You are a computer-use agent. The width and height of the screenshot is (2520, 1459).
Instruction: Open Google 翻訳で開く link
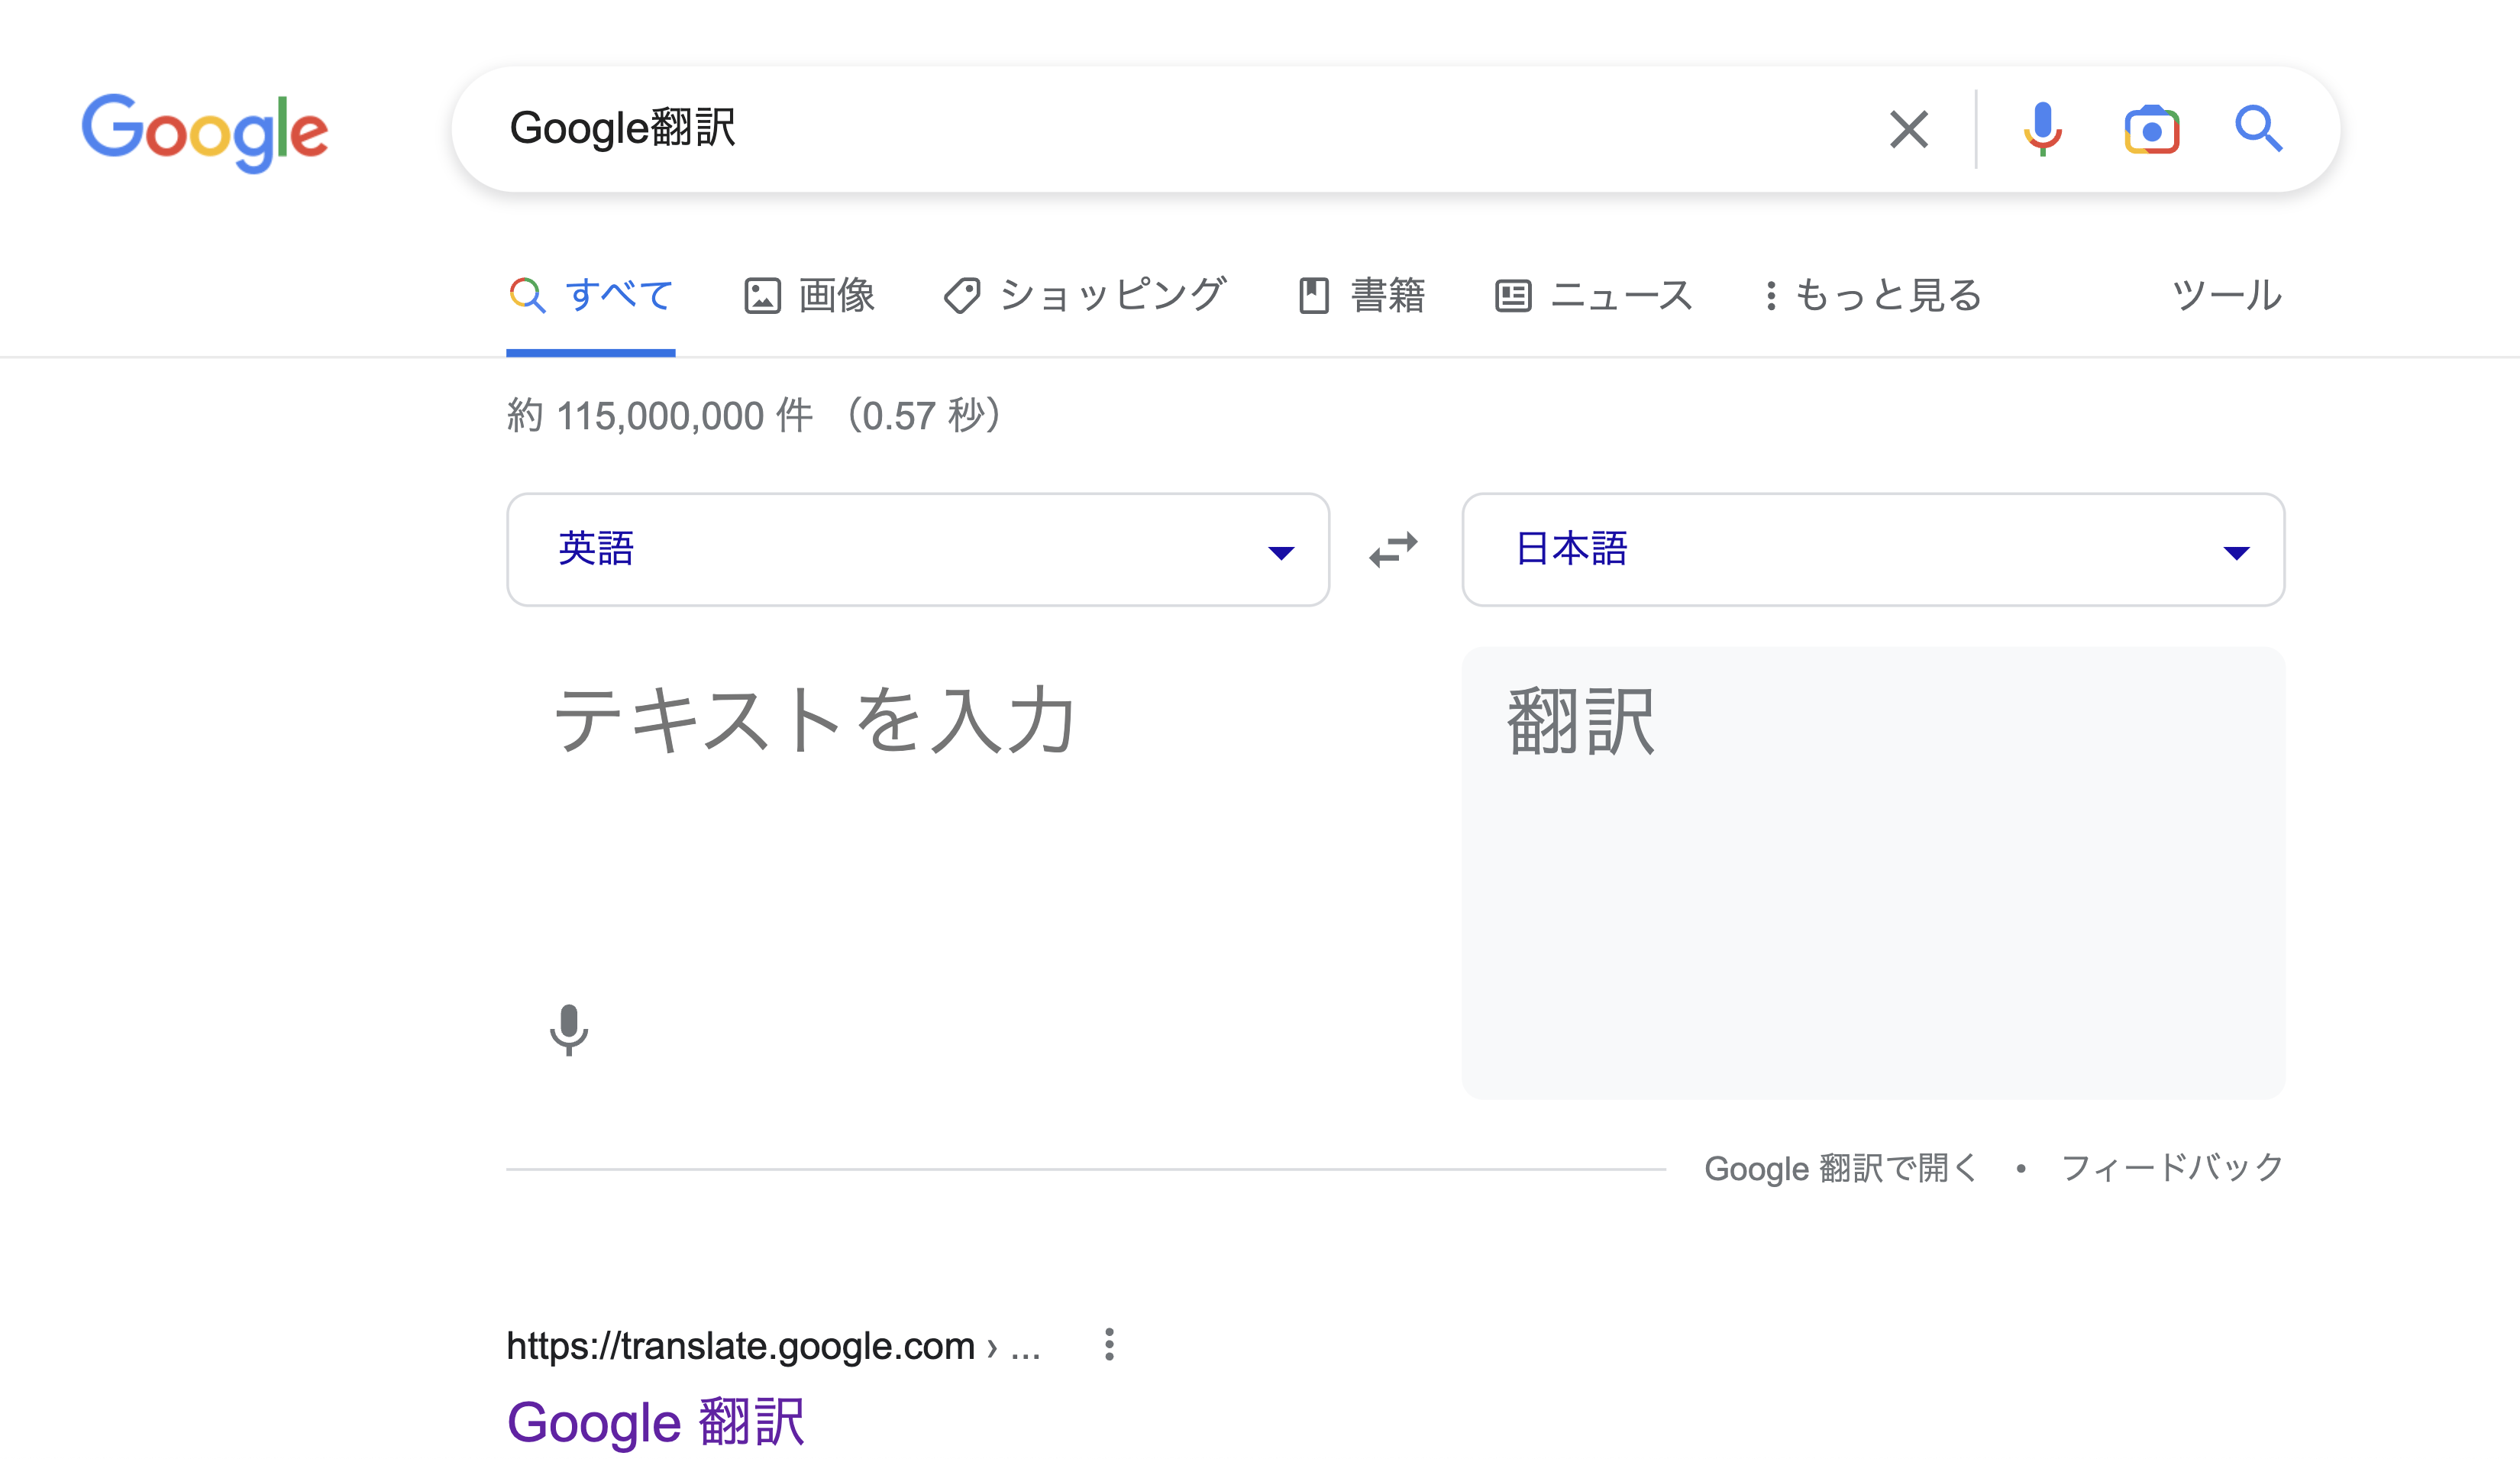coord(1841,1168)
